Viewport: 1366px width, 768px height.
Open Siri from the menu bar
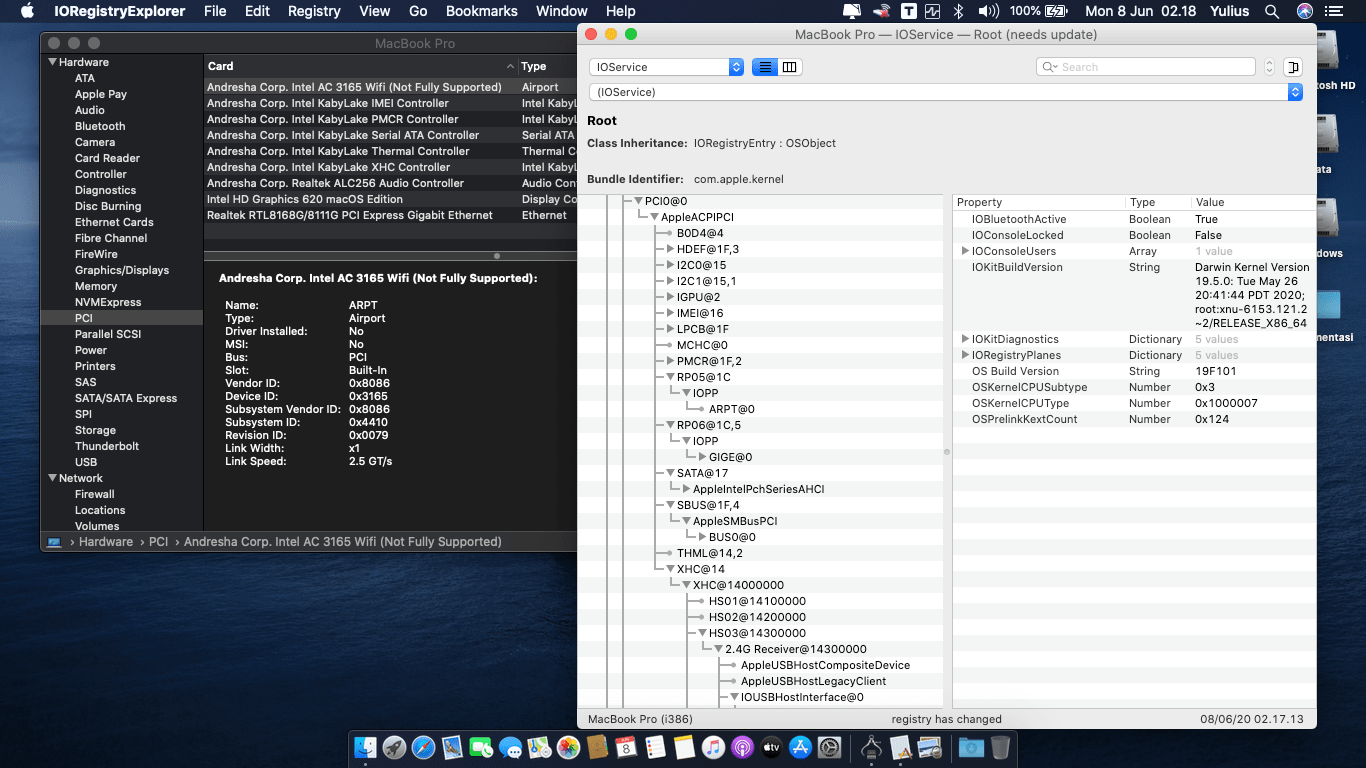point(1305,11)
